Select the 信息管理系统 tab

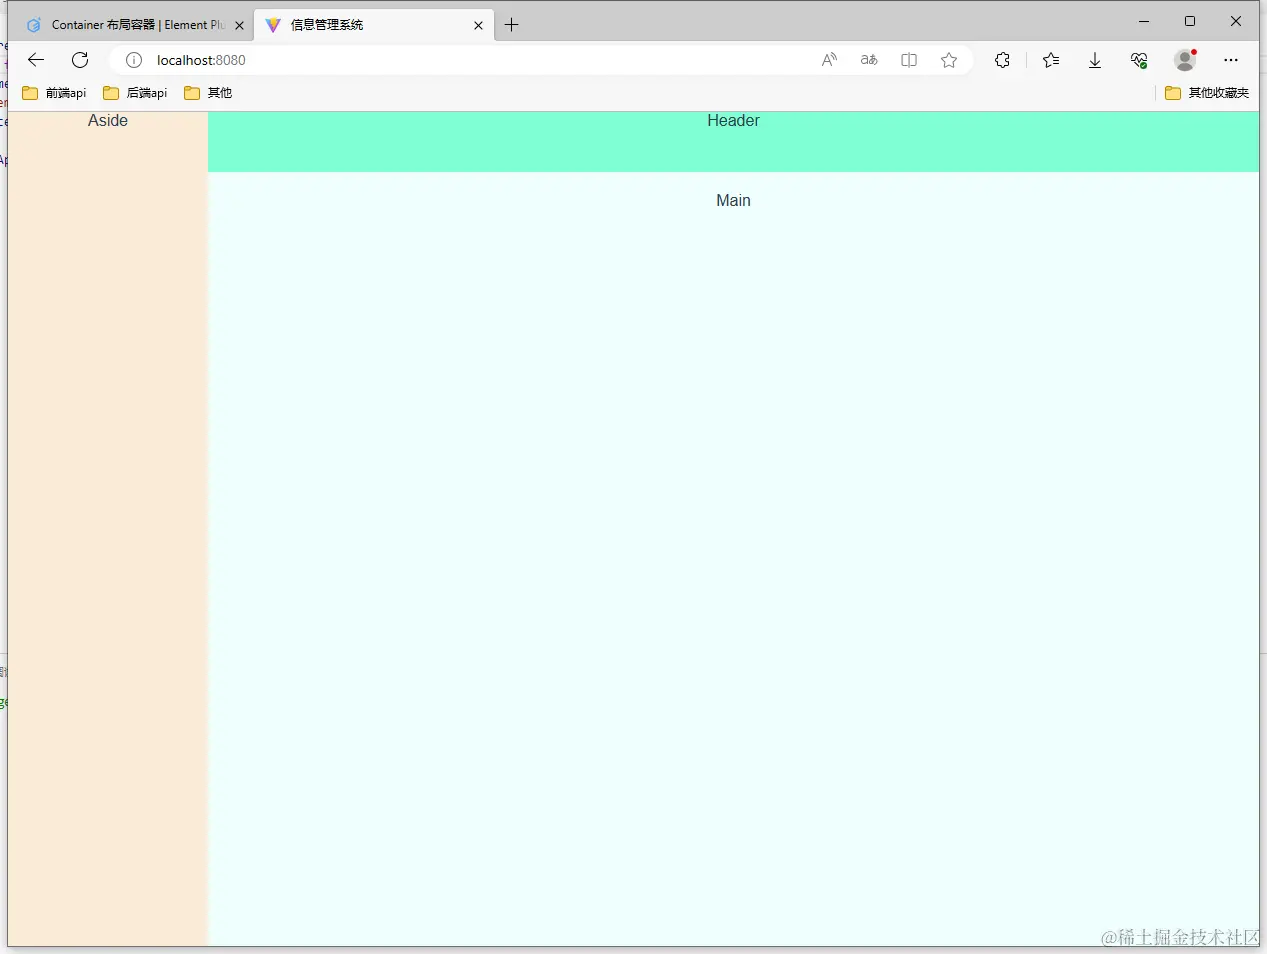tap(374, 25)
